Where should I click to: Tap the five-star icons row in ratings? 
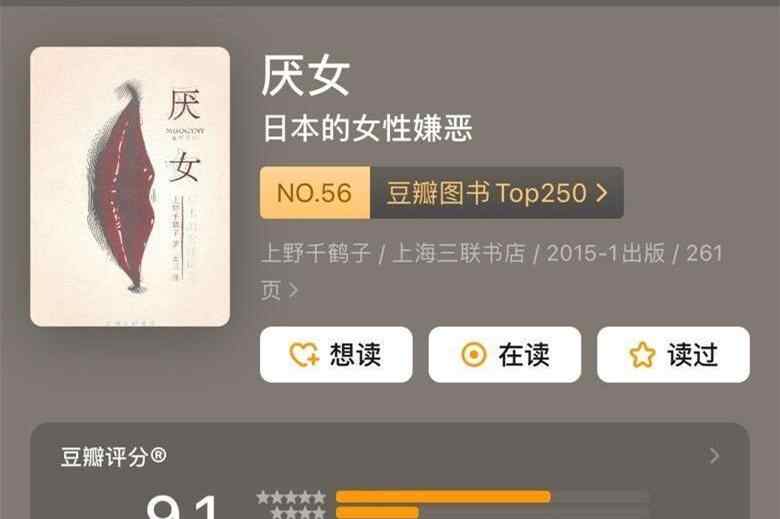pyautogui.click(x=292, y=497)
